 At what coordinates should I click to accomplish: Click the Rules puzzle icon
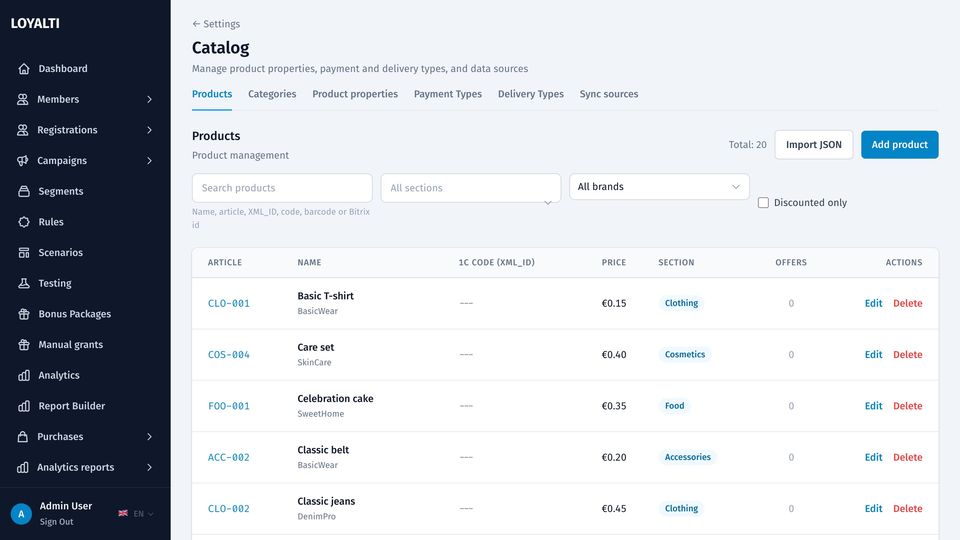(24, 222)
